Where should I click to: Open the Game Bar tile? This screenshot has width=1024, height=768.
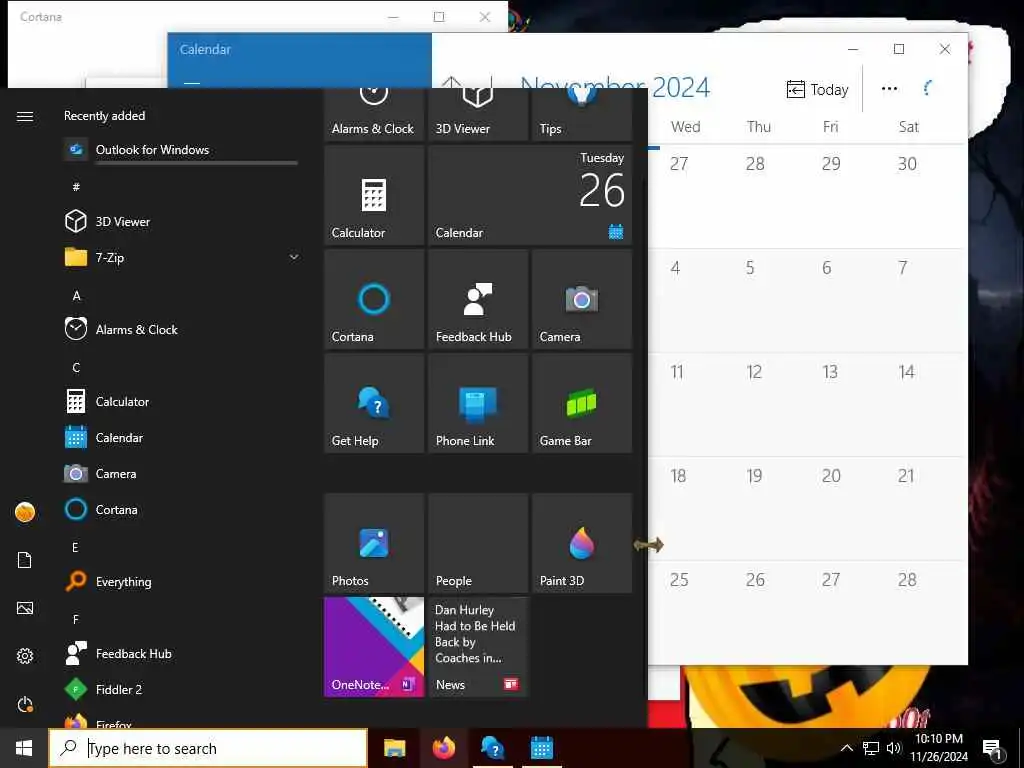point(582,403)
